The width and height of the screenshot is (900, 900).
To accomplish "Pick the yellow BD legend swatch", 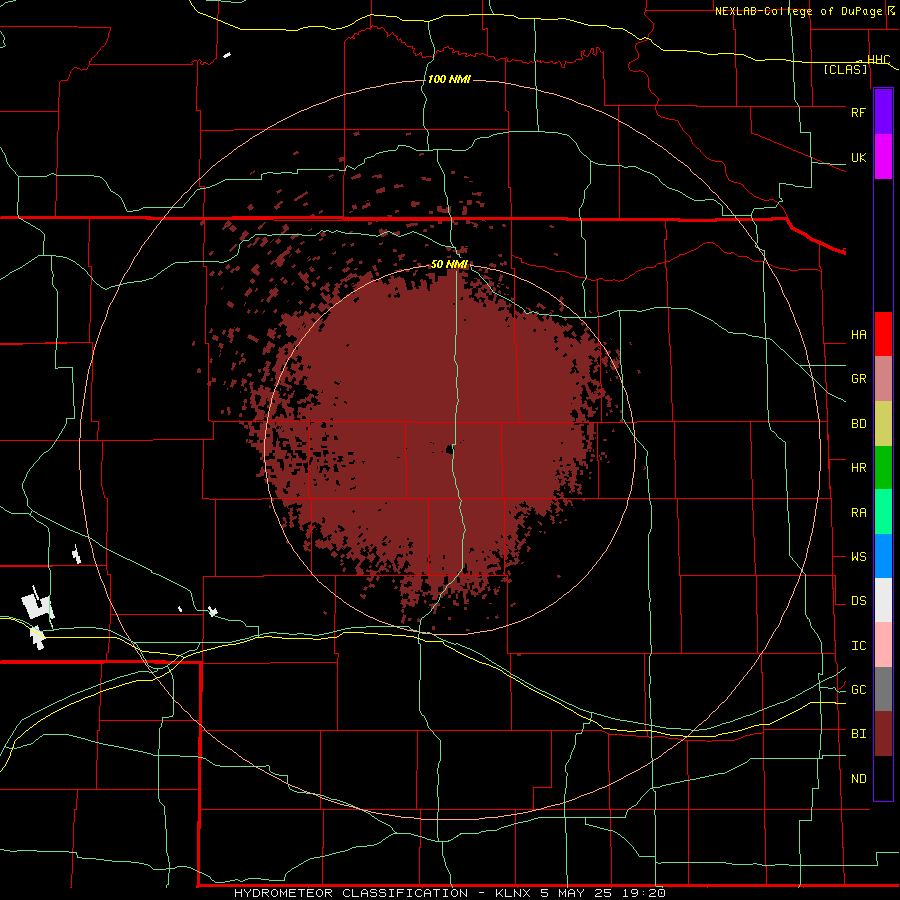I will coord(883,424).
